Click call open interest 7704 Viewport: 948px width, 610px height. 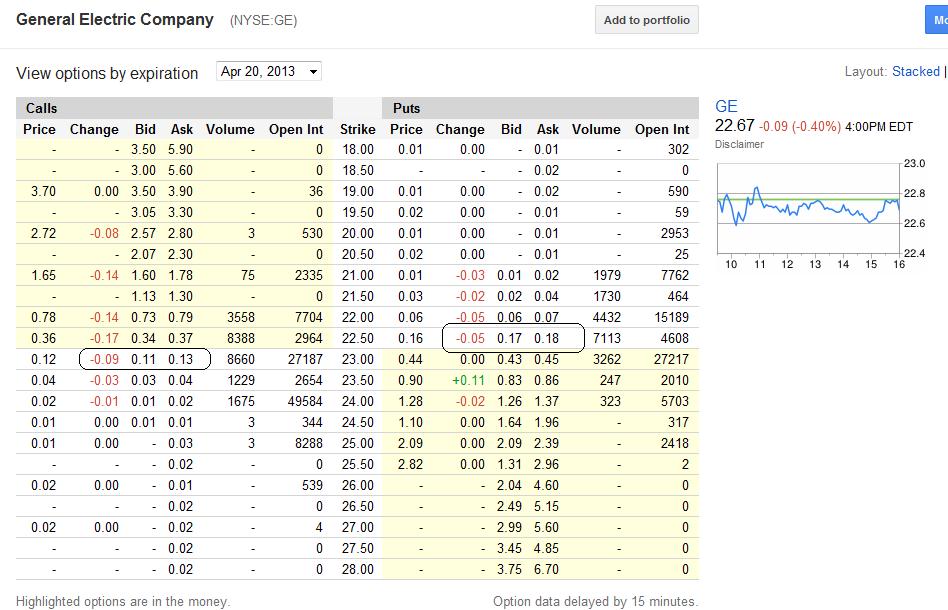click(309, 317)
